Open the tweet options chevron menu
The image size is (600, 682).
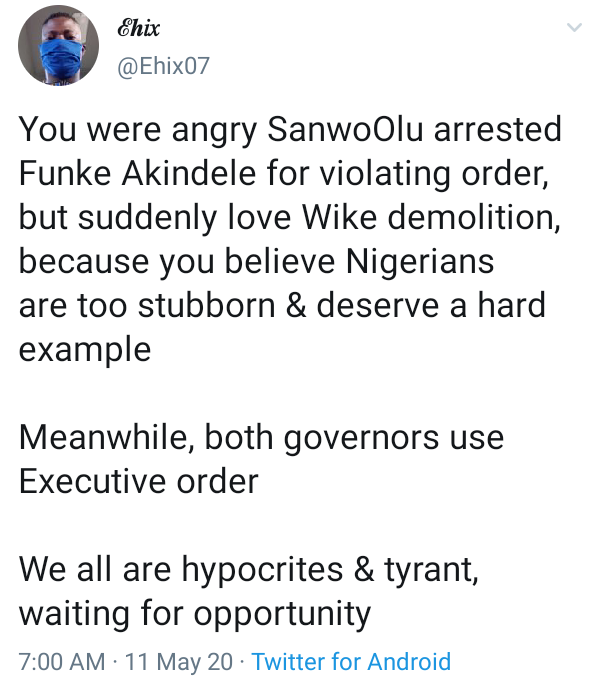click(x=574, y=29)
